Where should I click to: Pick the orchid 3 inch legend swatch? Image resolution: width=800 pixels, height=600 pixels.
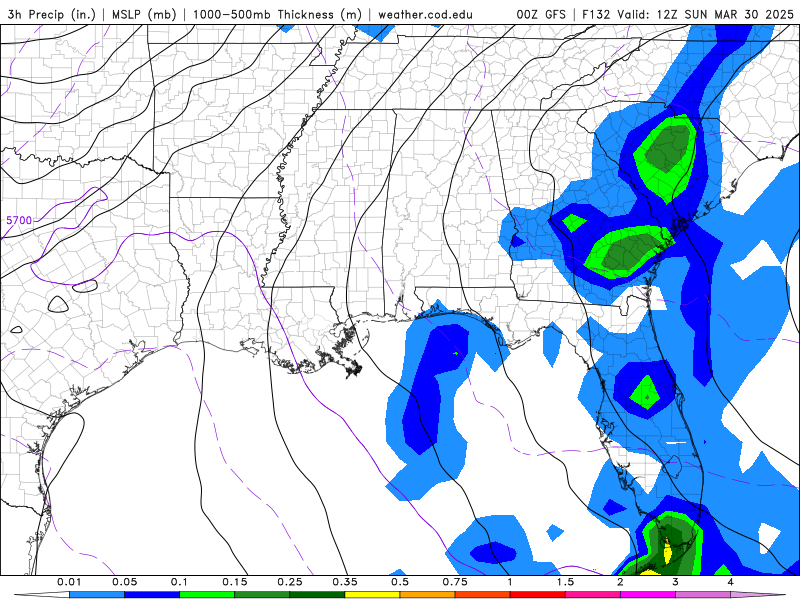[x=703, y=595]
